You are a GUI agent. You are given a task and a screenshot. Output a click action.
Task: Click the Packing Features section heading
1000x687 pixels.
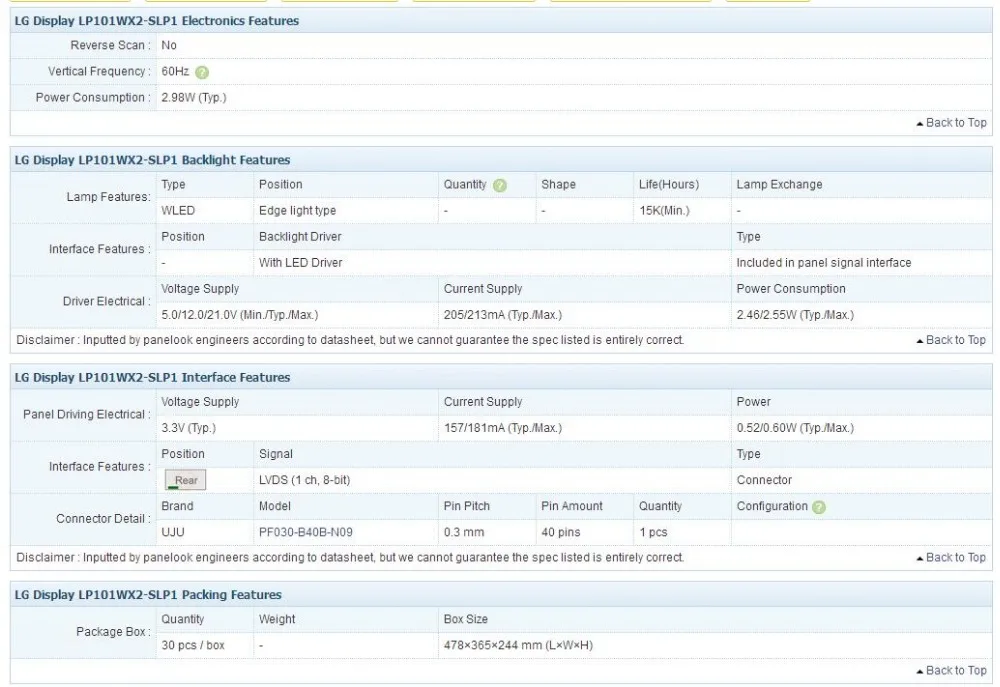[x=148, y=595]
